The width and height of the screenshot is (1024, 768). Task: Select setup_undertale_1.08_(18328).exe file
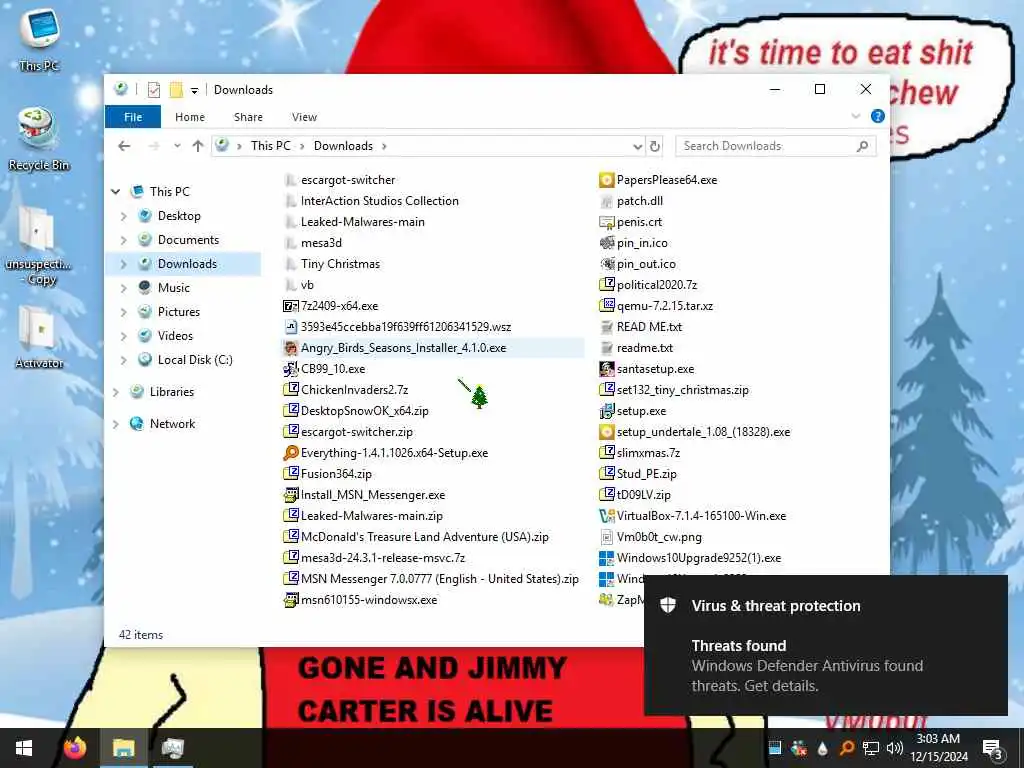coord(695,432)
